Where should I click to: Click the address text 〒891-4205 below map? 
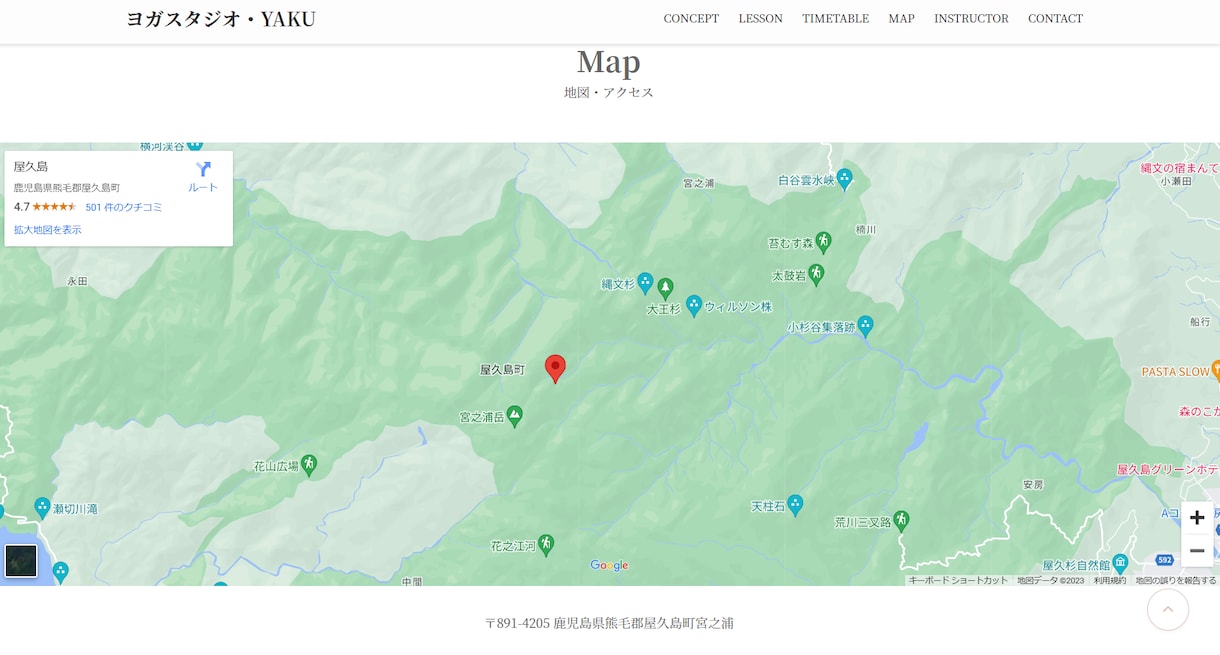(609, 623)
